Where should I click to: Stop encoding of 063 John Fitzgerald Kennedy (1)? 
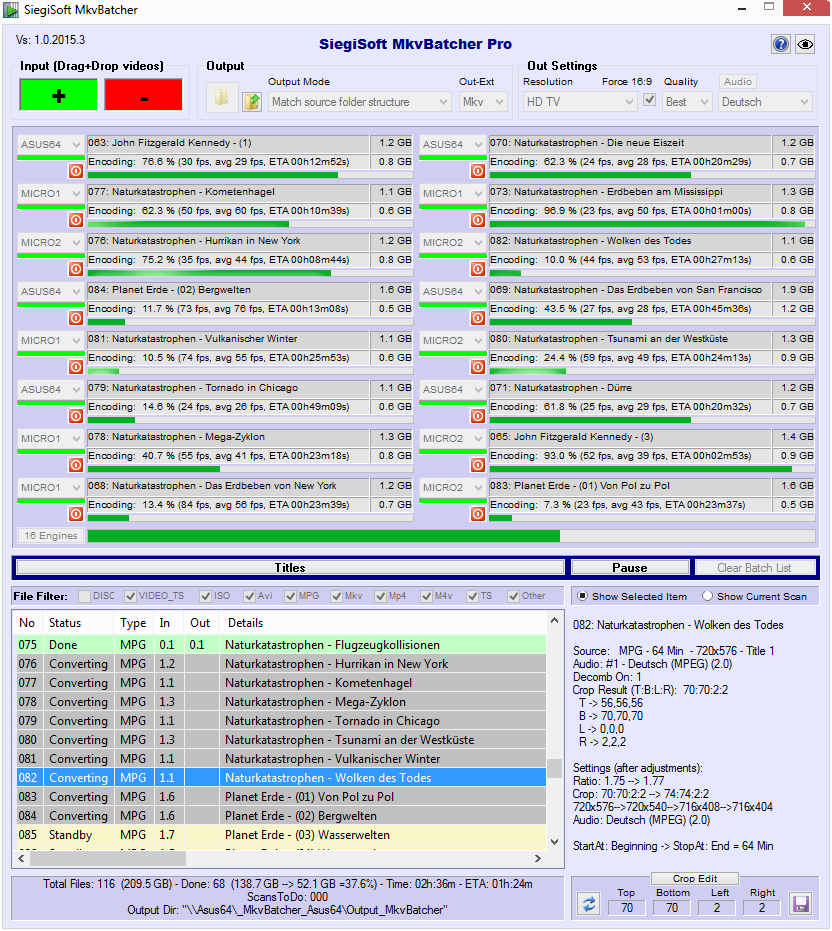point(76,171)
